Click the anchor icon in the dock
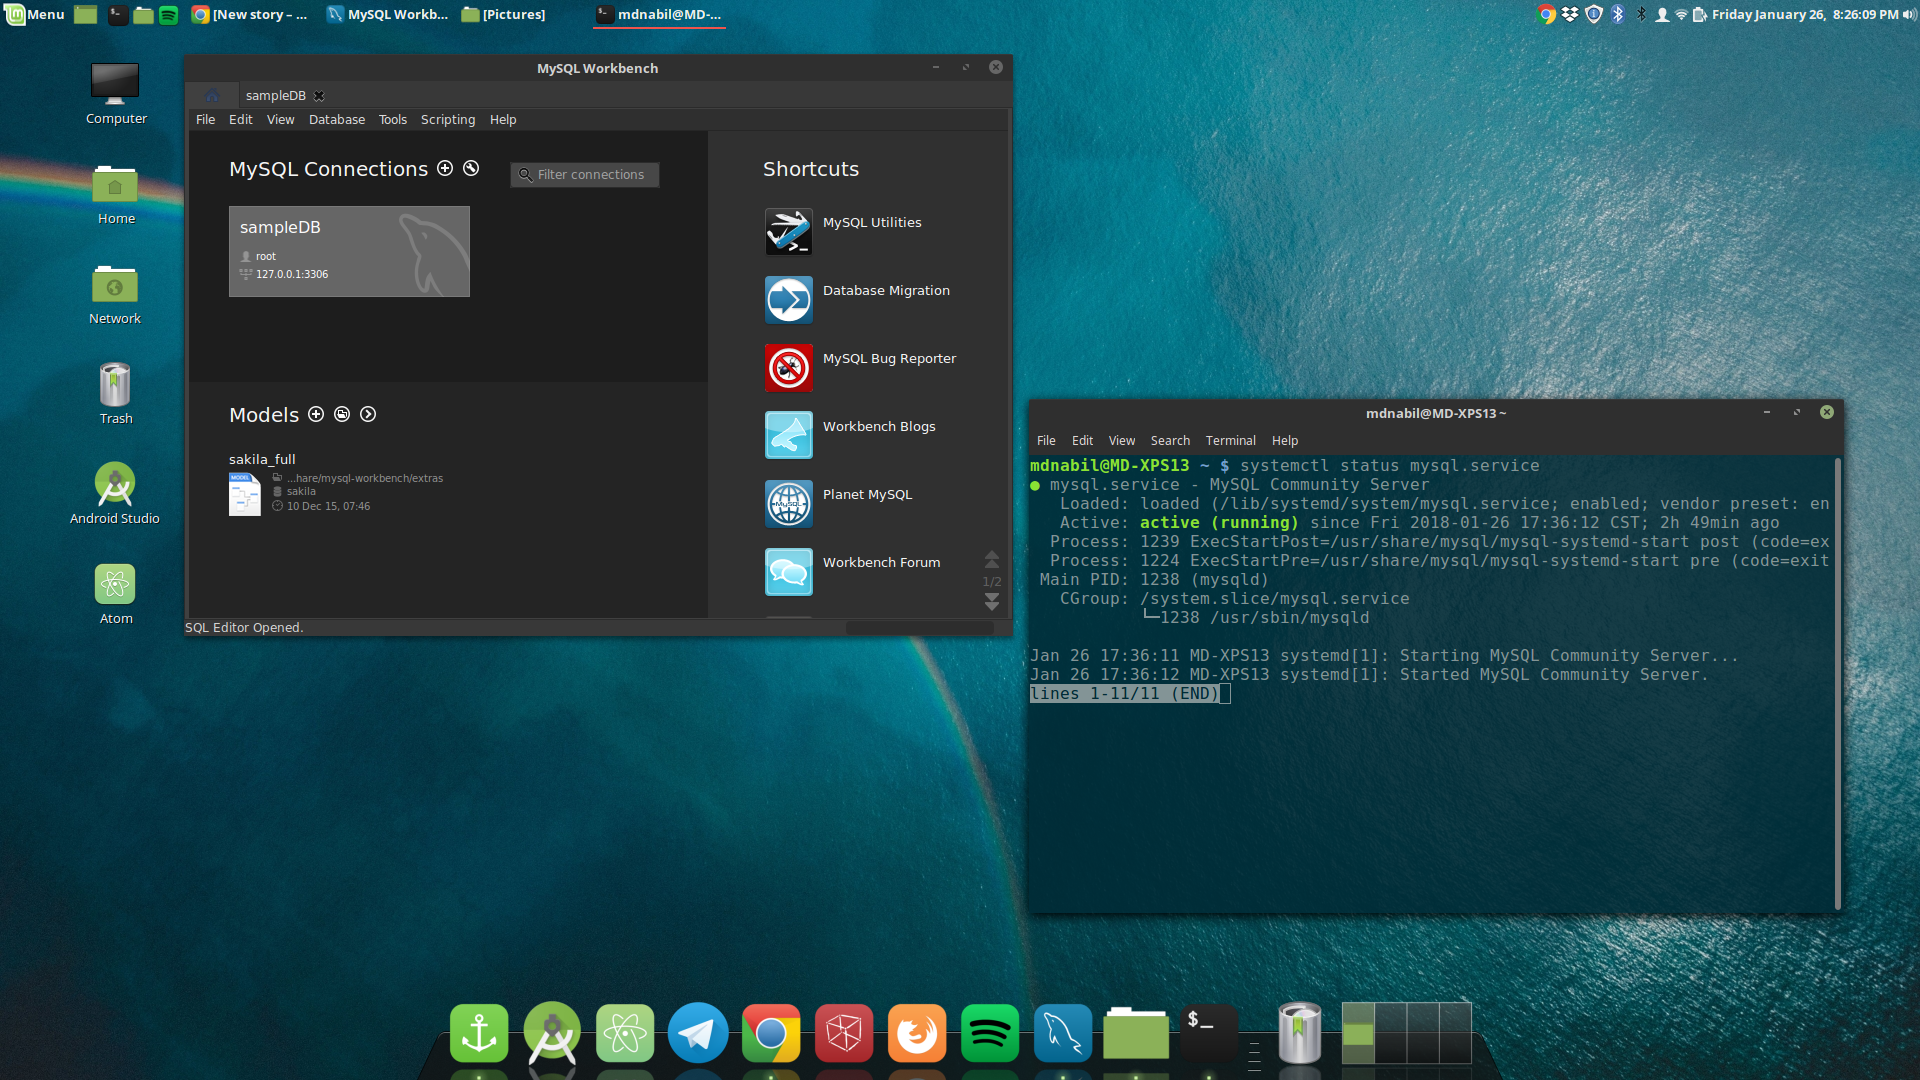The width and height of the screenshot is (1920, 1080). (479, 1033)
